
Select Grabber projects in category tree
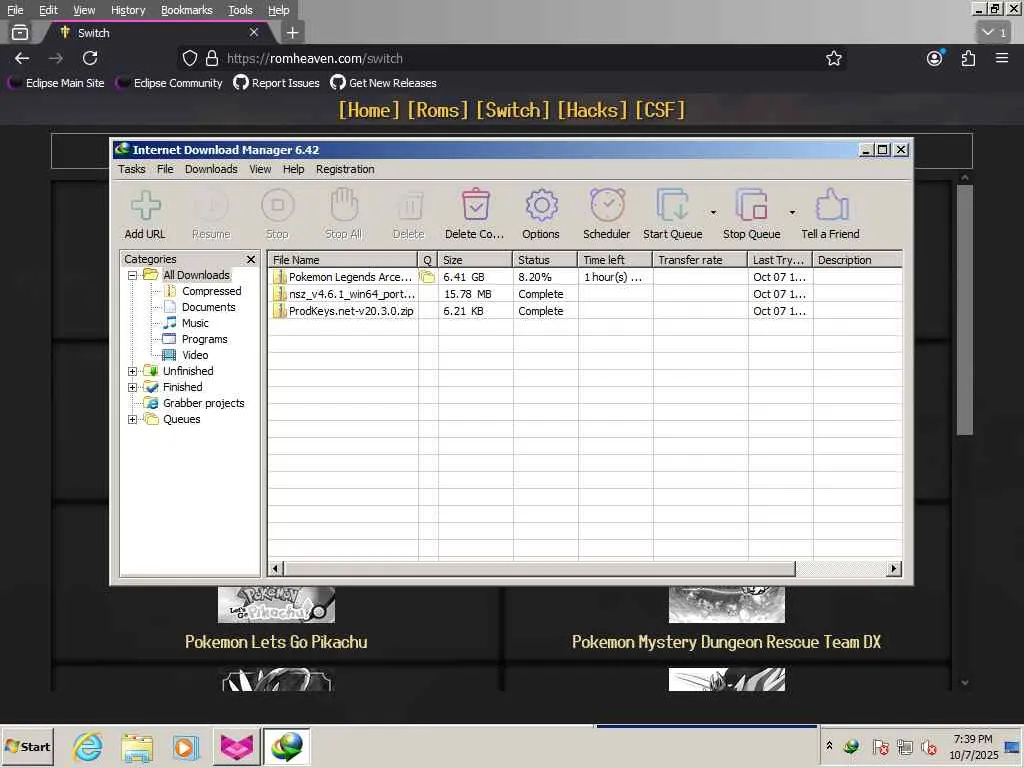[203, 404]
